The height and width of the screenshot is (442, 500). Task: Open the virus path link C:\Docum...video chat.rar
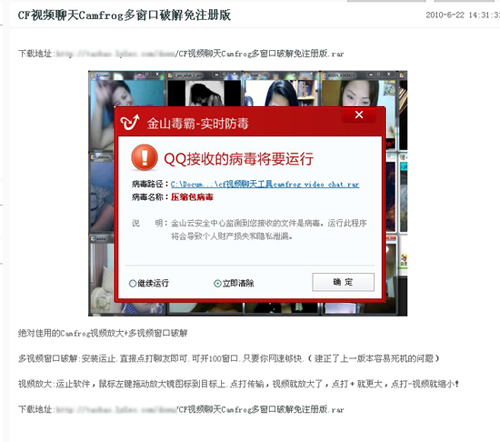[265, 184]
